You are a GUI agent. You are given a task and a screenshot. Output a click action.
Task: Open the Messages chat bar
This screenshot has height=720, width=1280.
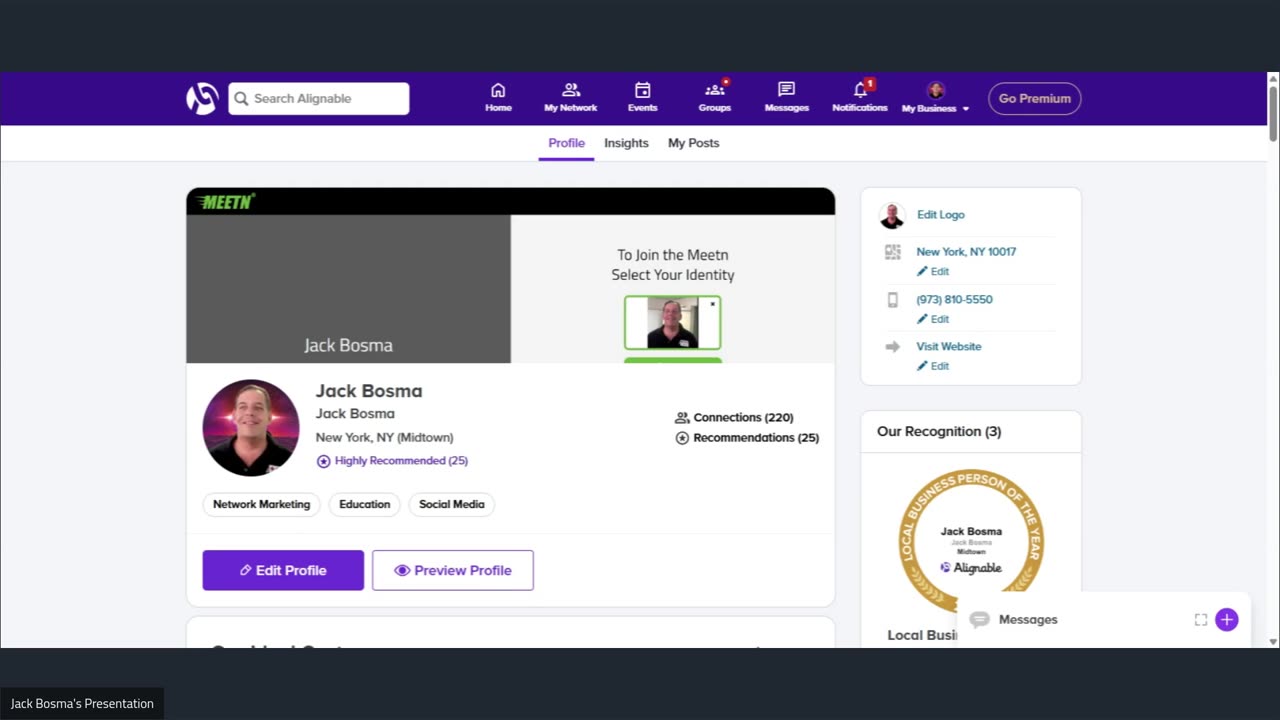pyautogui.click(x=1103, y=620)
